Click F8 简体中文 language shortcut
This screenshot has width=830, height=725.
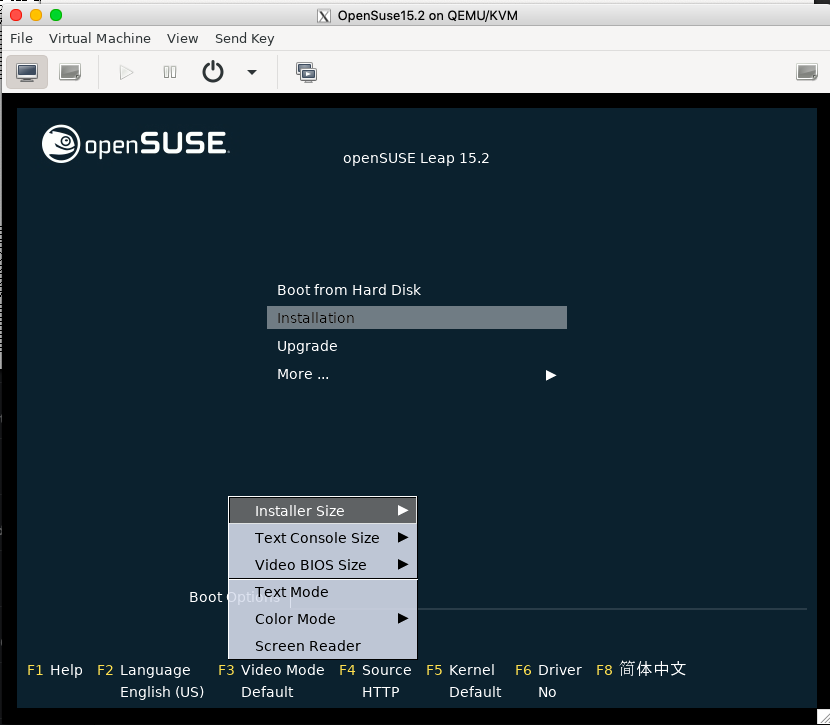pos(641,669)
